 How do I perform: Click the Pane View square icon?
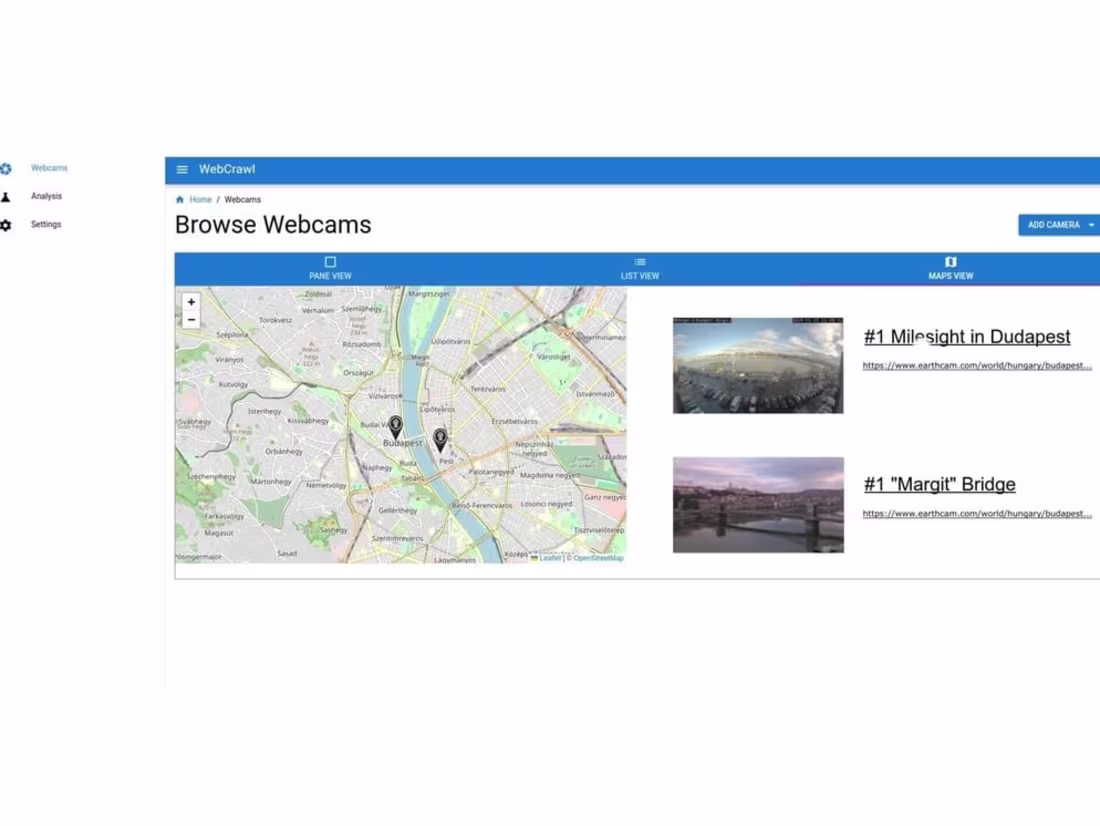(x=330, y=261)
